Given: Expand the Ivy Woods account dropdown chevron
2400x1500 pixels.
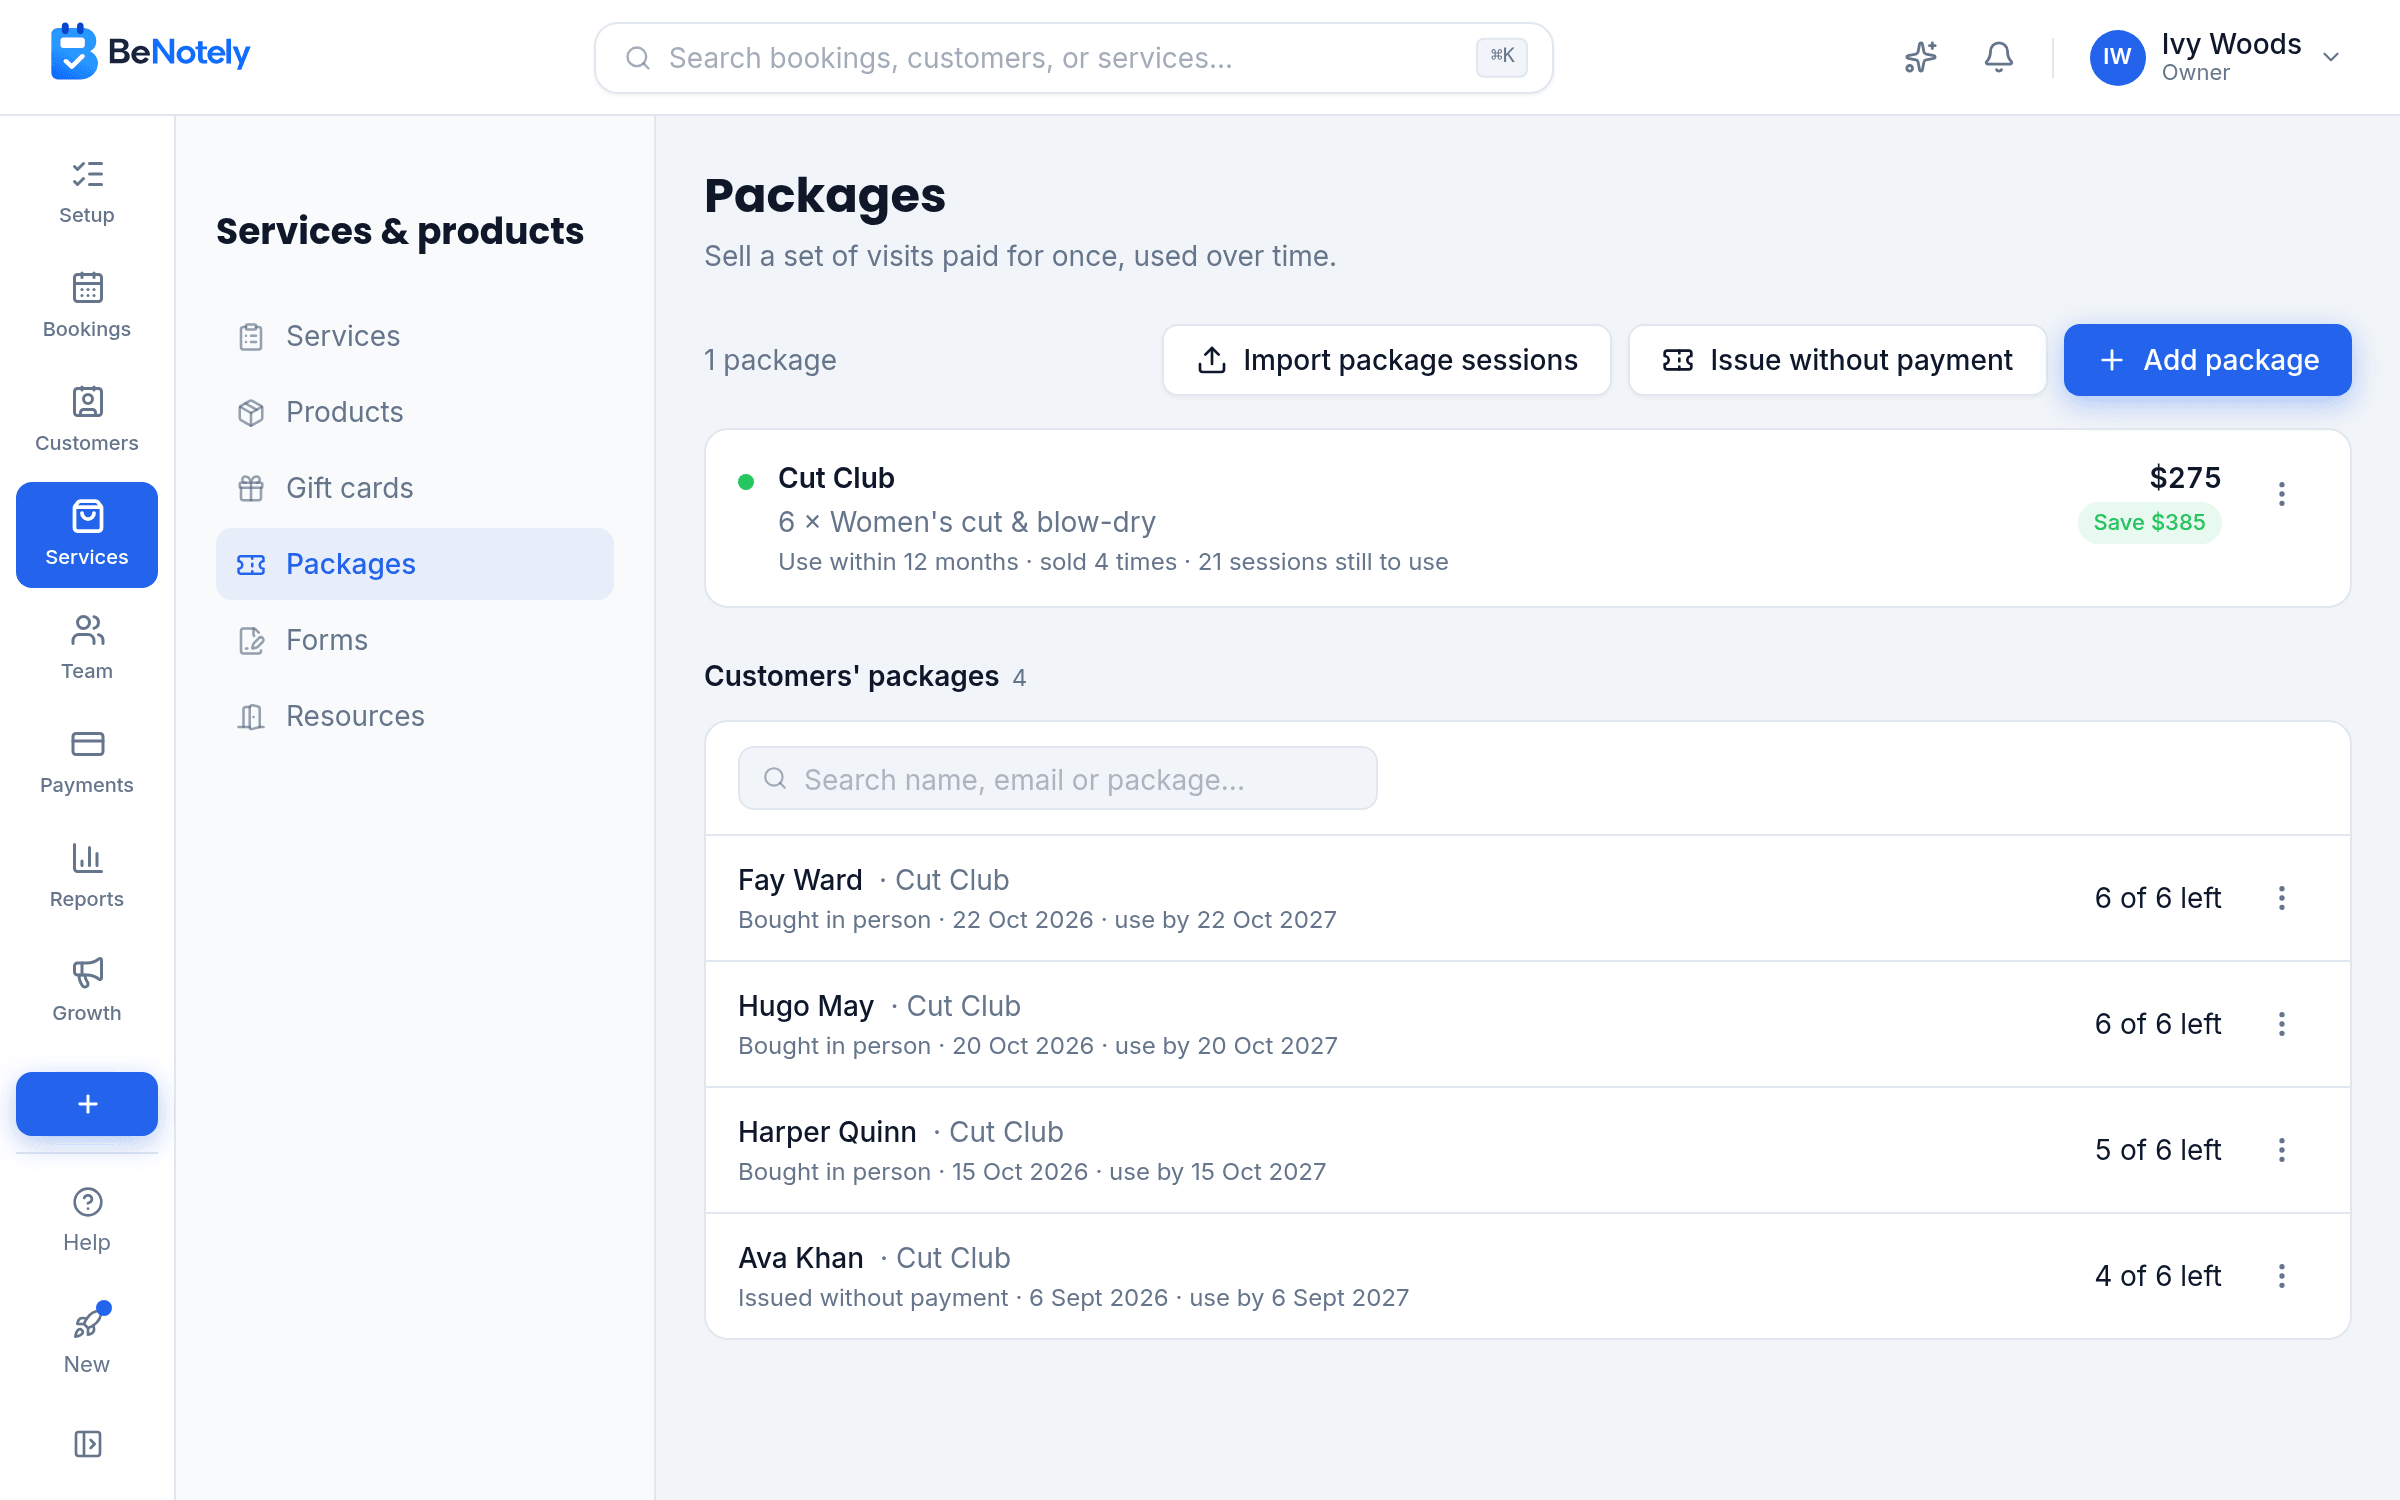Looking at the screenshot, I should [2331, 58].
